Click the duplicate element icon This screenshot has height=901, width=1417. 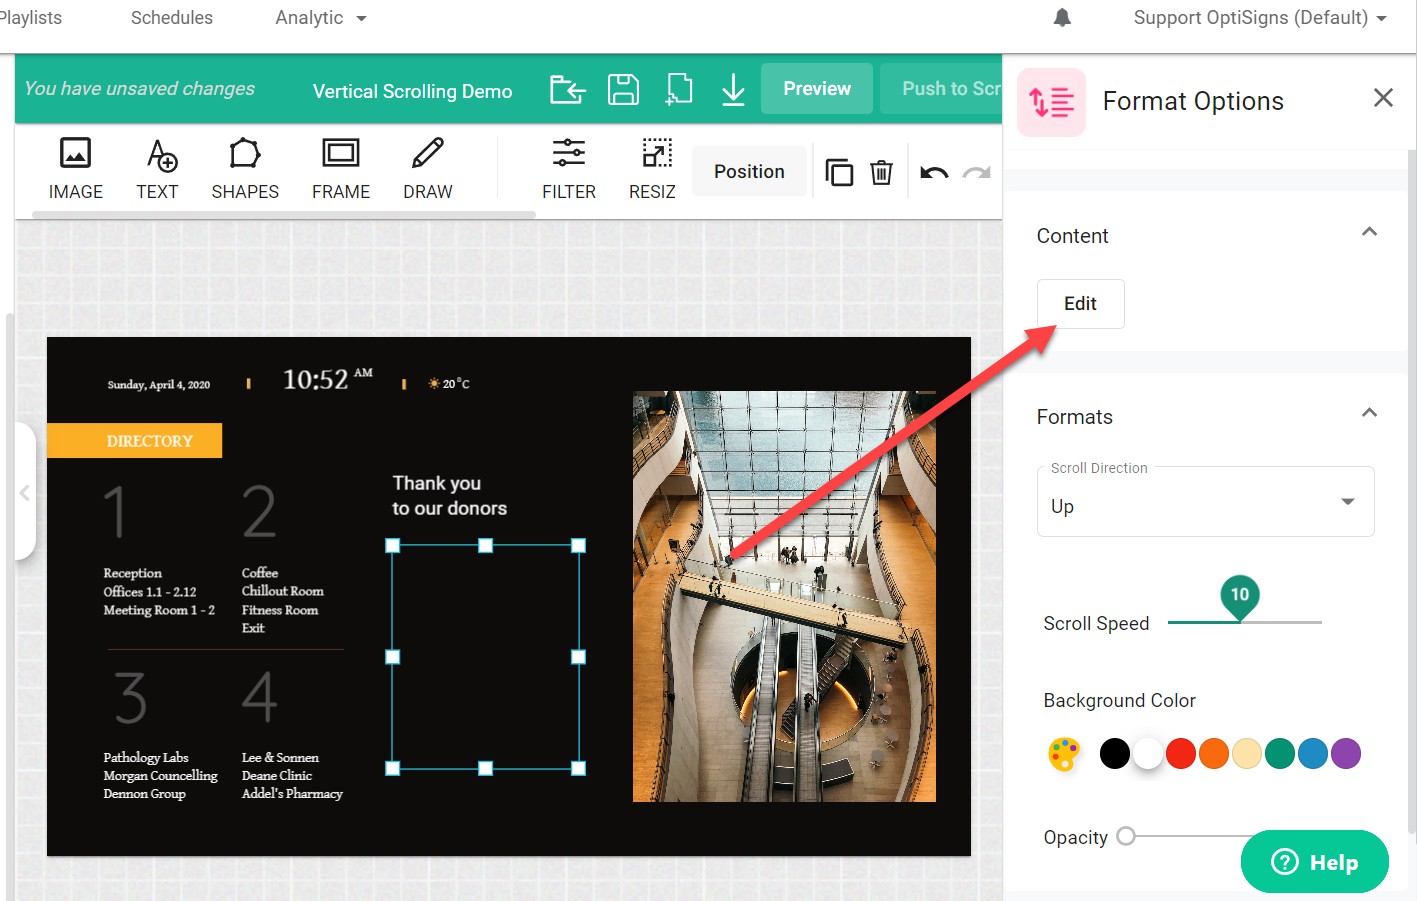[839, 172]
